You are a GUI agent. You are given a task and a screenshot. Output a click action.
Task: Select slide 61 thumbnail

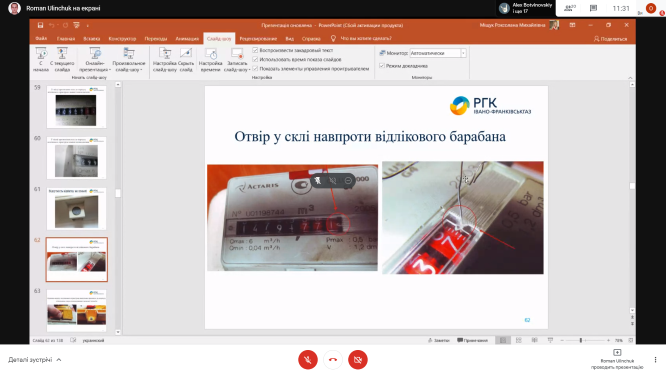(76, 209)
